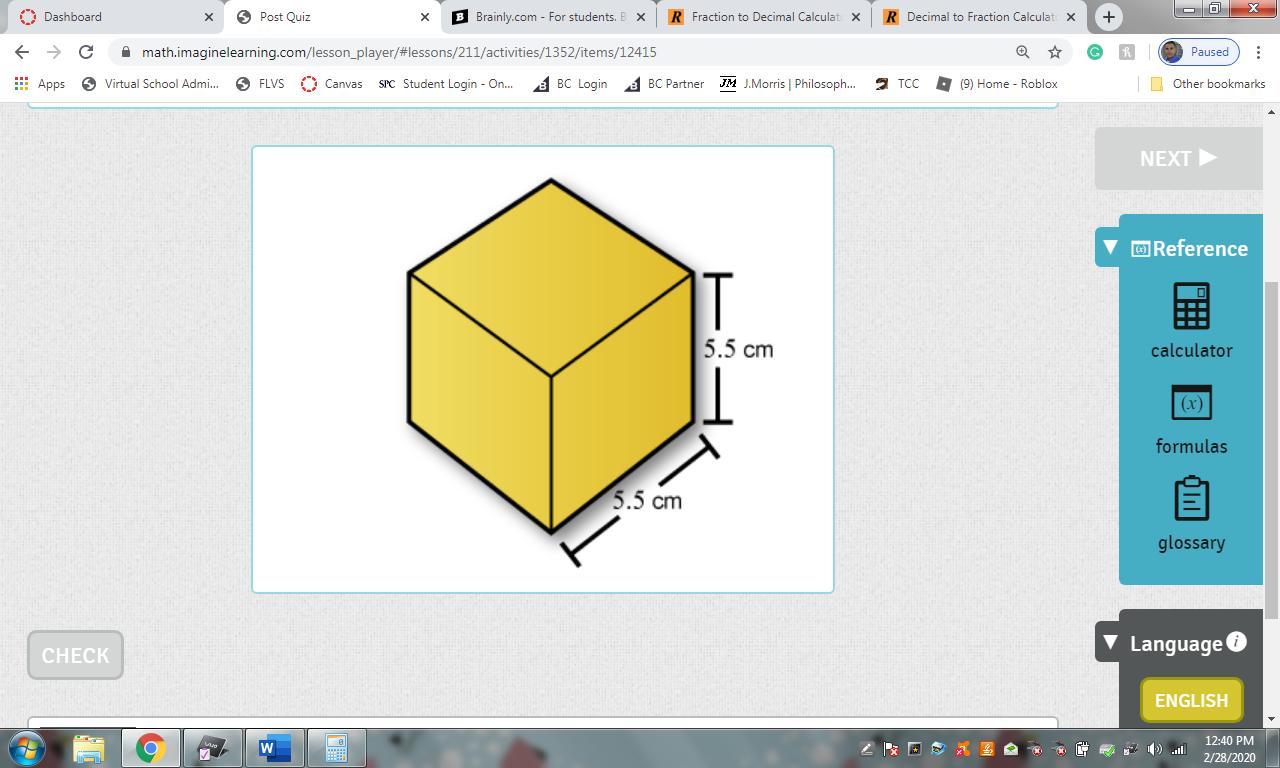Close the Dashboard tab

pos(209,17)
